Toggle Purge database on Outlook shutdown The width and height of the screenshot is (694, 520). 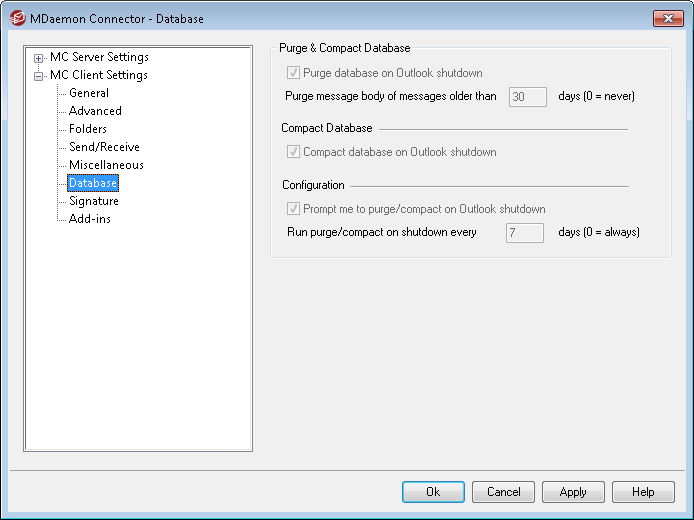coord(293,73)
